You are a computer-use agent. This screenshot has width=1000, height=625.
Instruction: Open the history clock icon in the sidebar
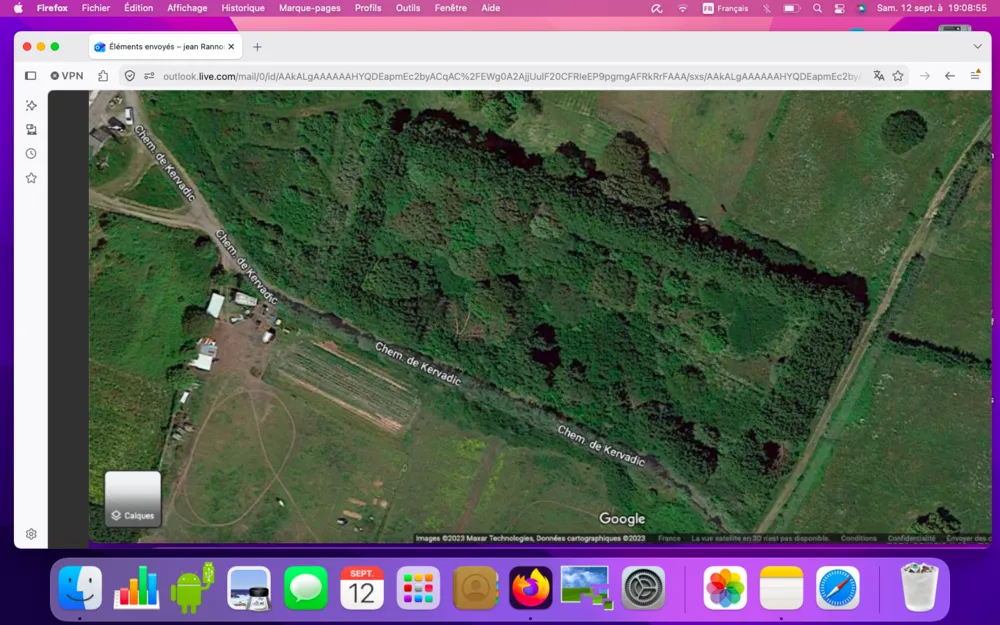(x=31, y=154)
